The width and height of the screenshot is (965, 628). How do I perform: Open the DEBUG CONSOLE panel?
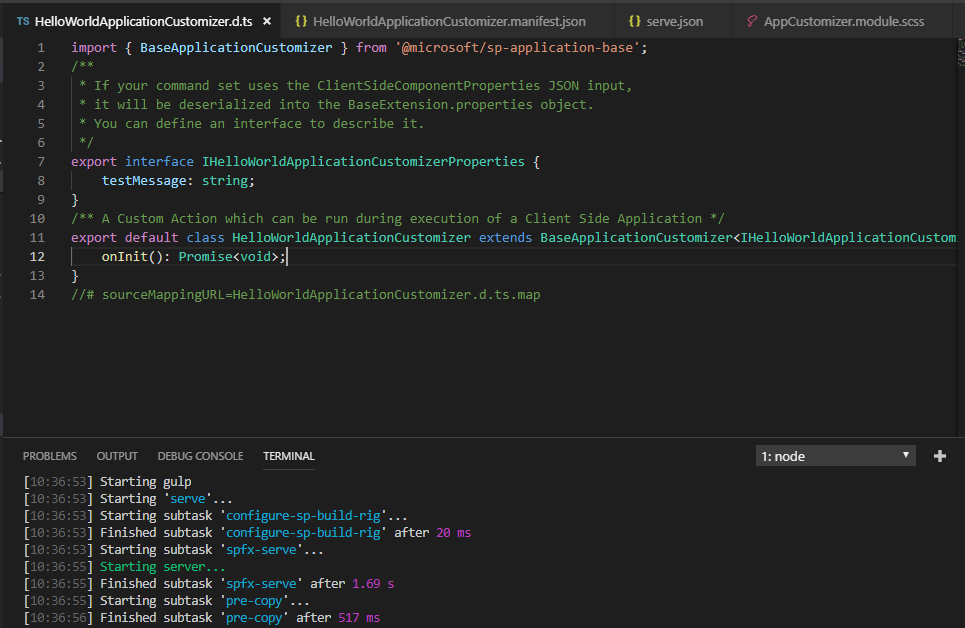pyautogui.click(x=200, y=456)
